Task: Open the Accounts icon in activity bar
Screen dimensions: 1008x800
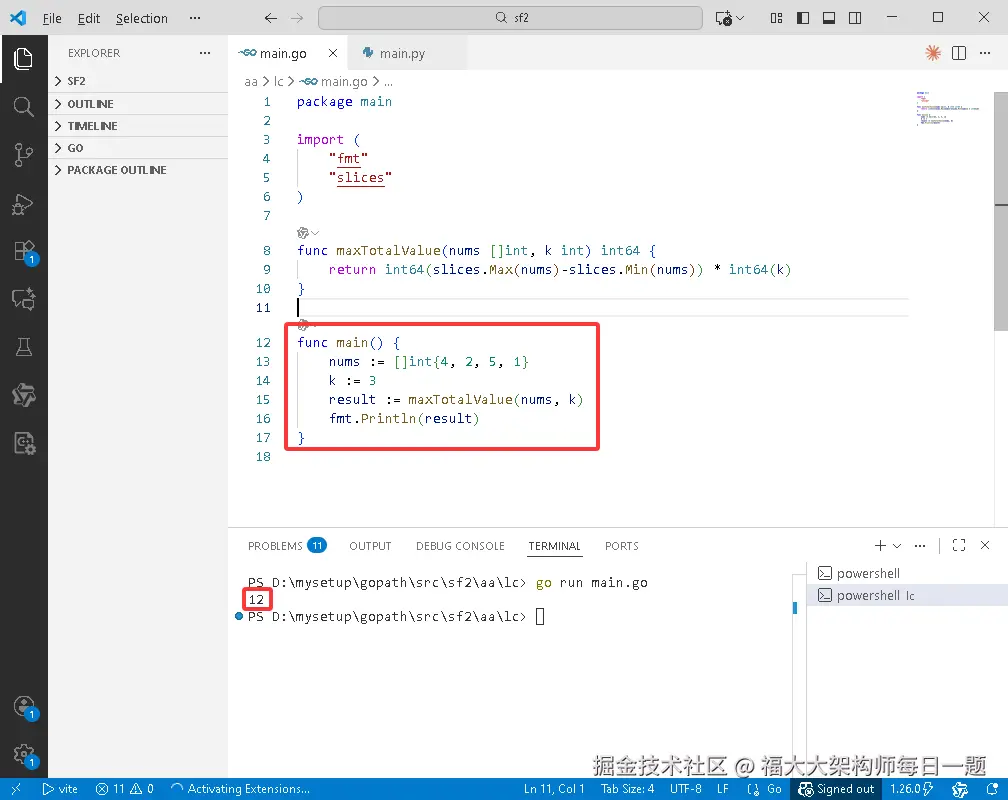Action: coord(24,706)
